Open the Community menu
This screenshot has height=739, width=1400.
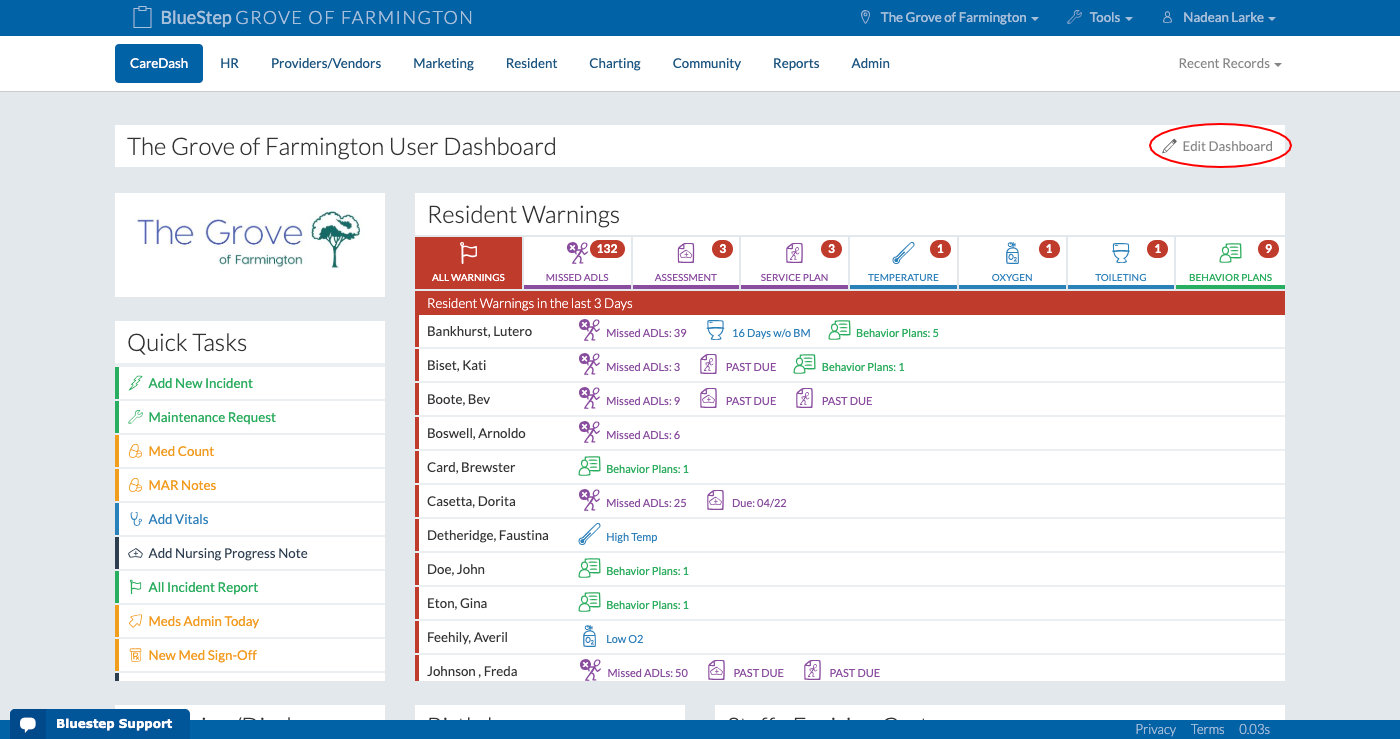click(x=707, y=63)
